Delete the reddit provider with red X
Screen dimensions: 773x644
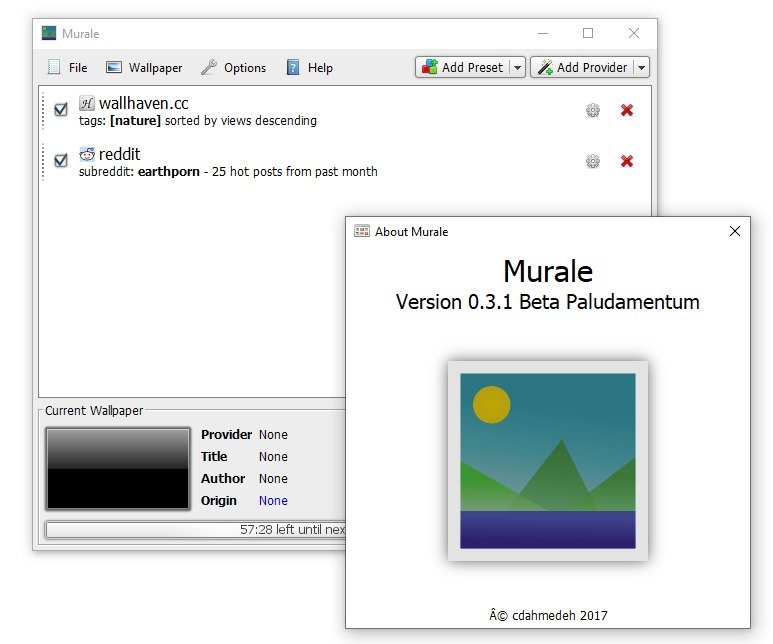click(x=627, y=161)
